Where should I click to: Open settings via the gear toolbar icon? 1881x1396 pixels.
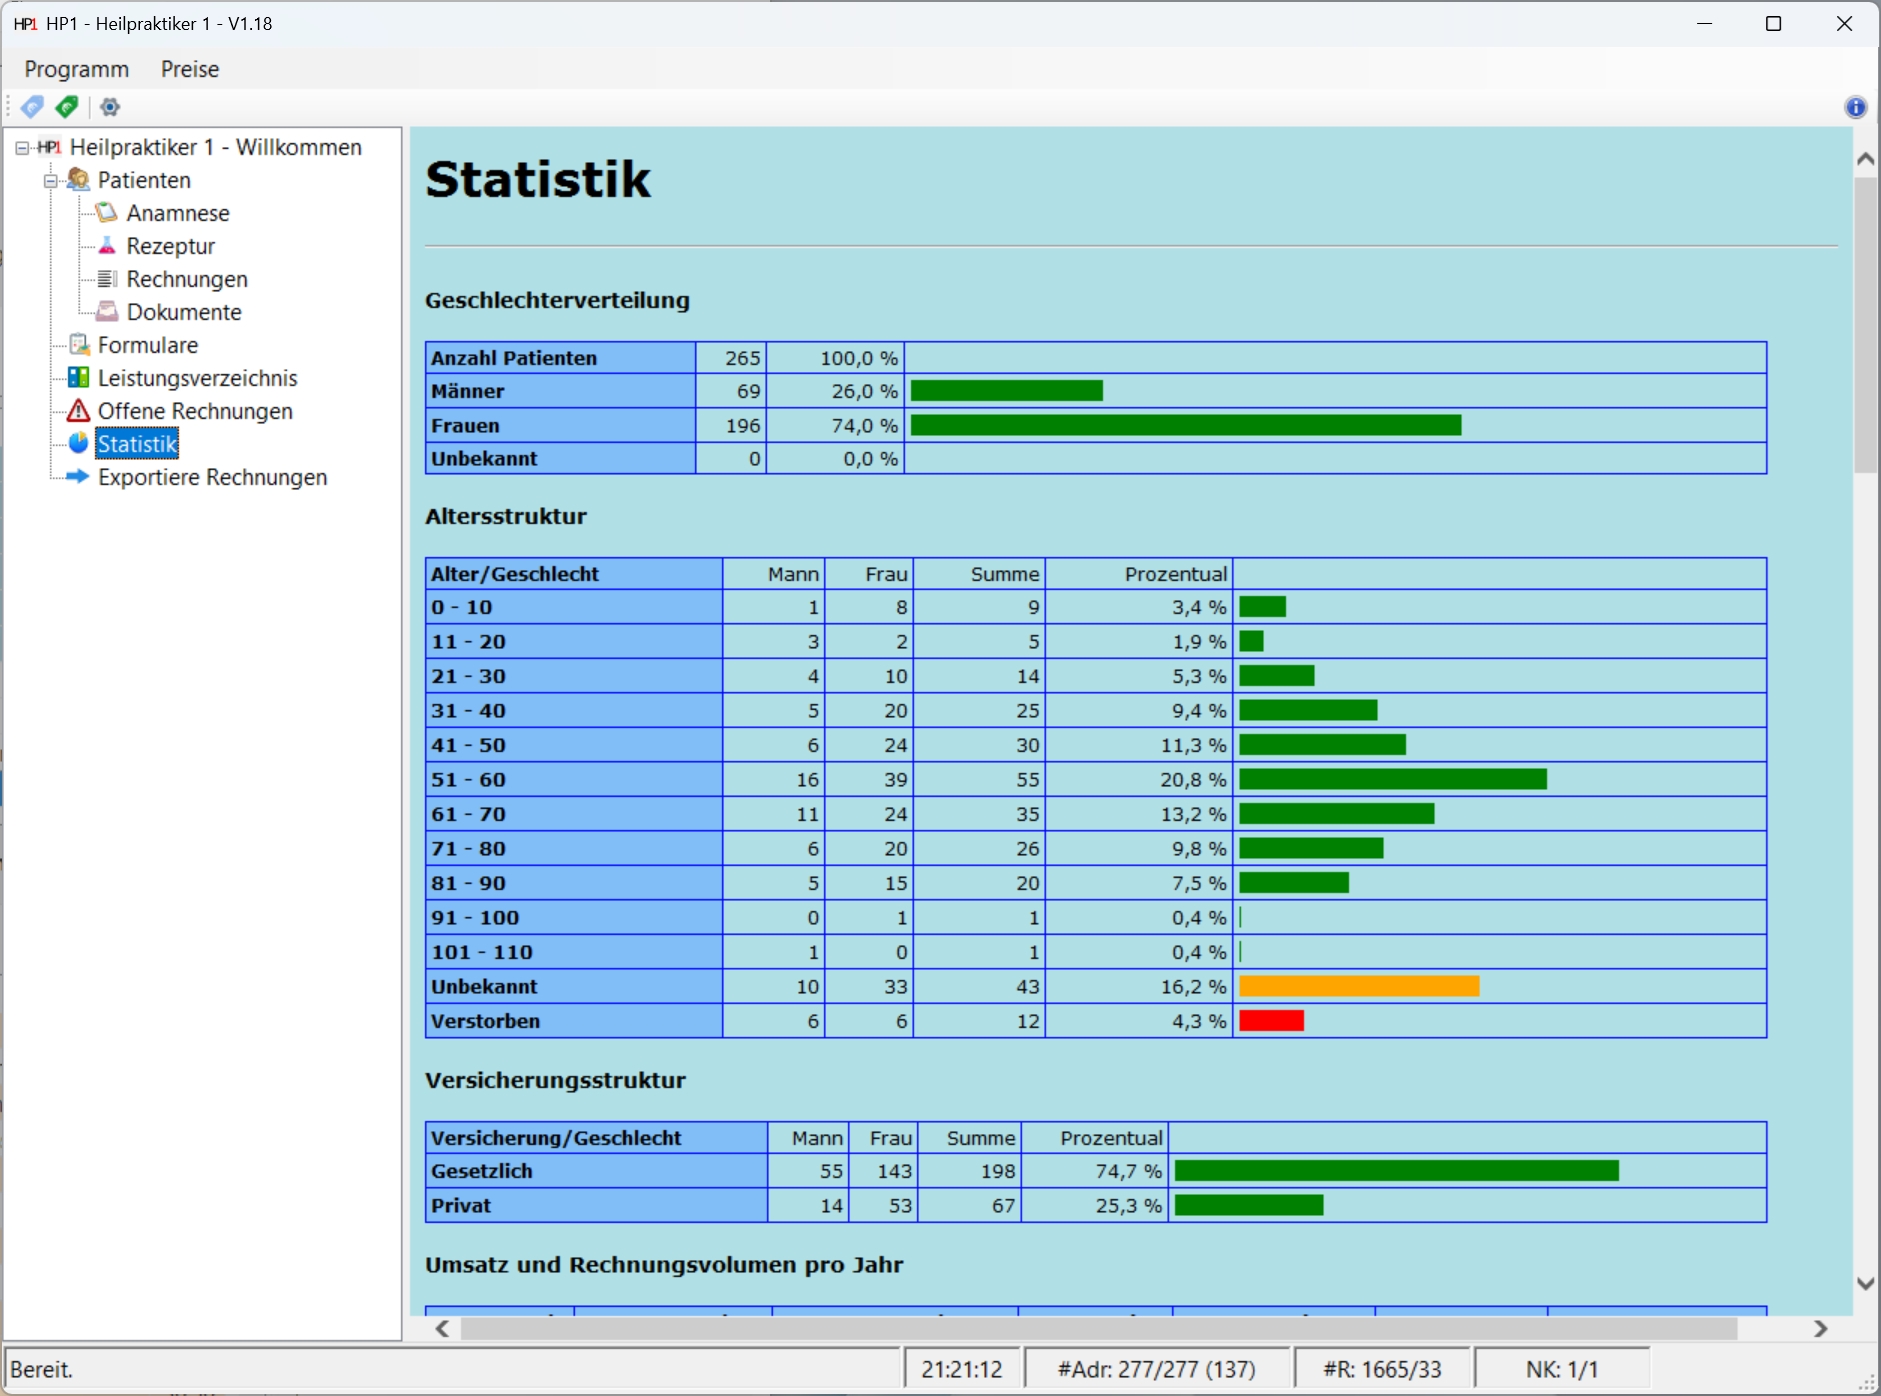[x=110, y=107]
